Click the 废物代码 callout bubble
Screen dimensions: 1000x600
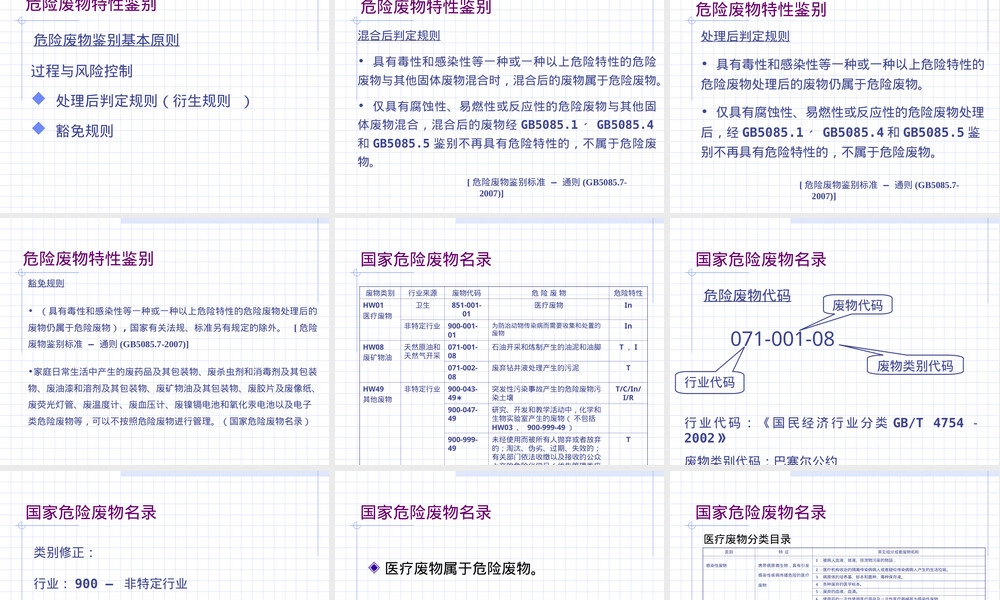(857, 305)
